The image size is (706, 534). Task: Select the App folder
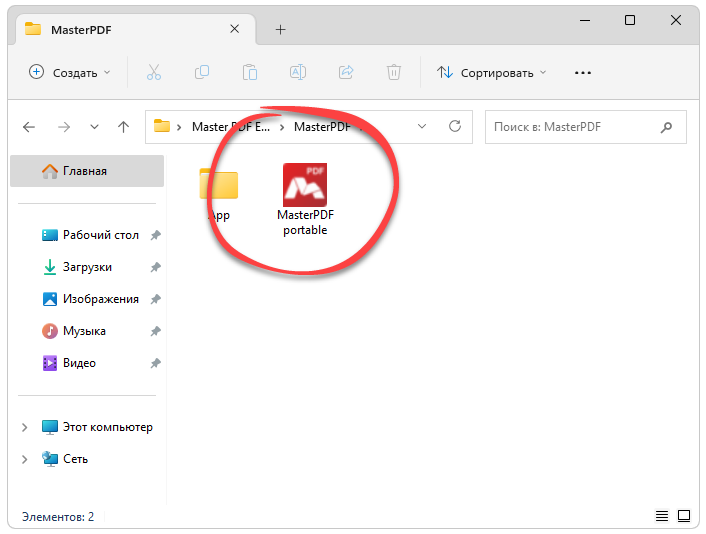click(x=219, y=194)
